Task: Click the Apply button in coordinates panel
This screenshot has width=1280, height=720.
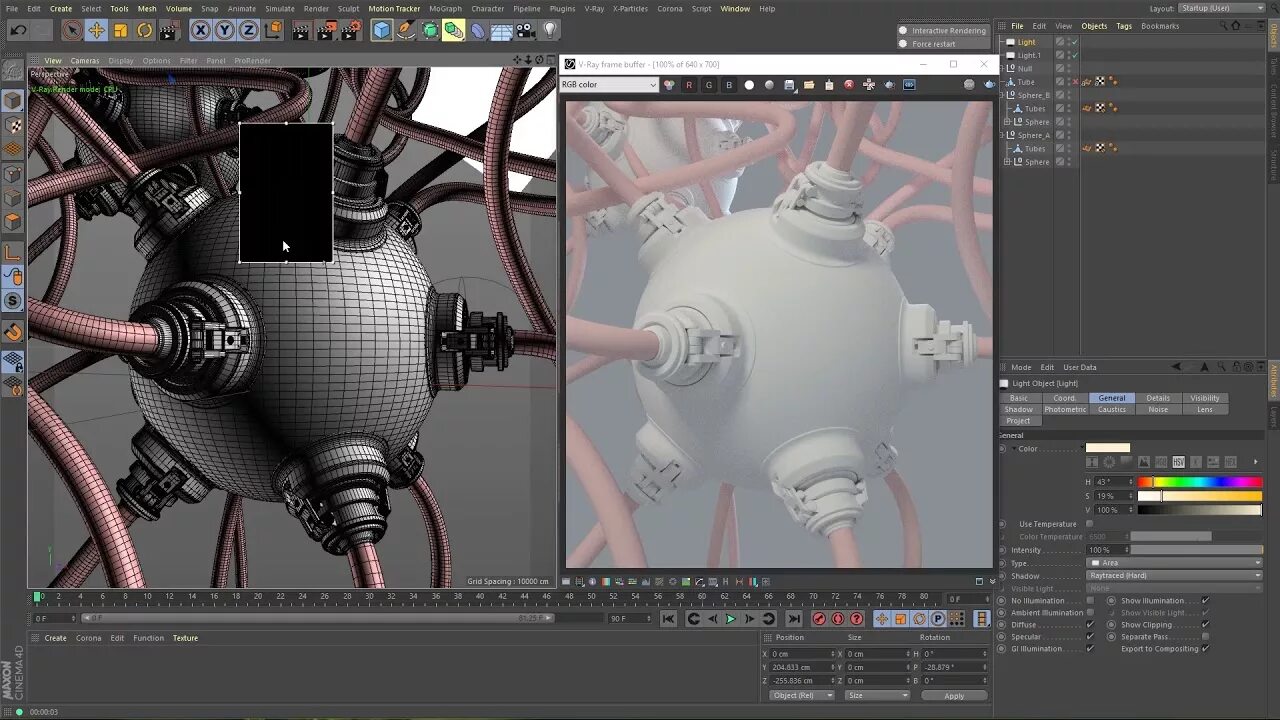Action: point(954,696)
